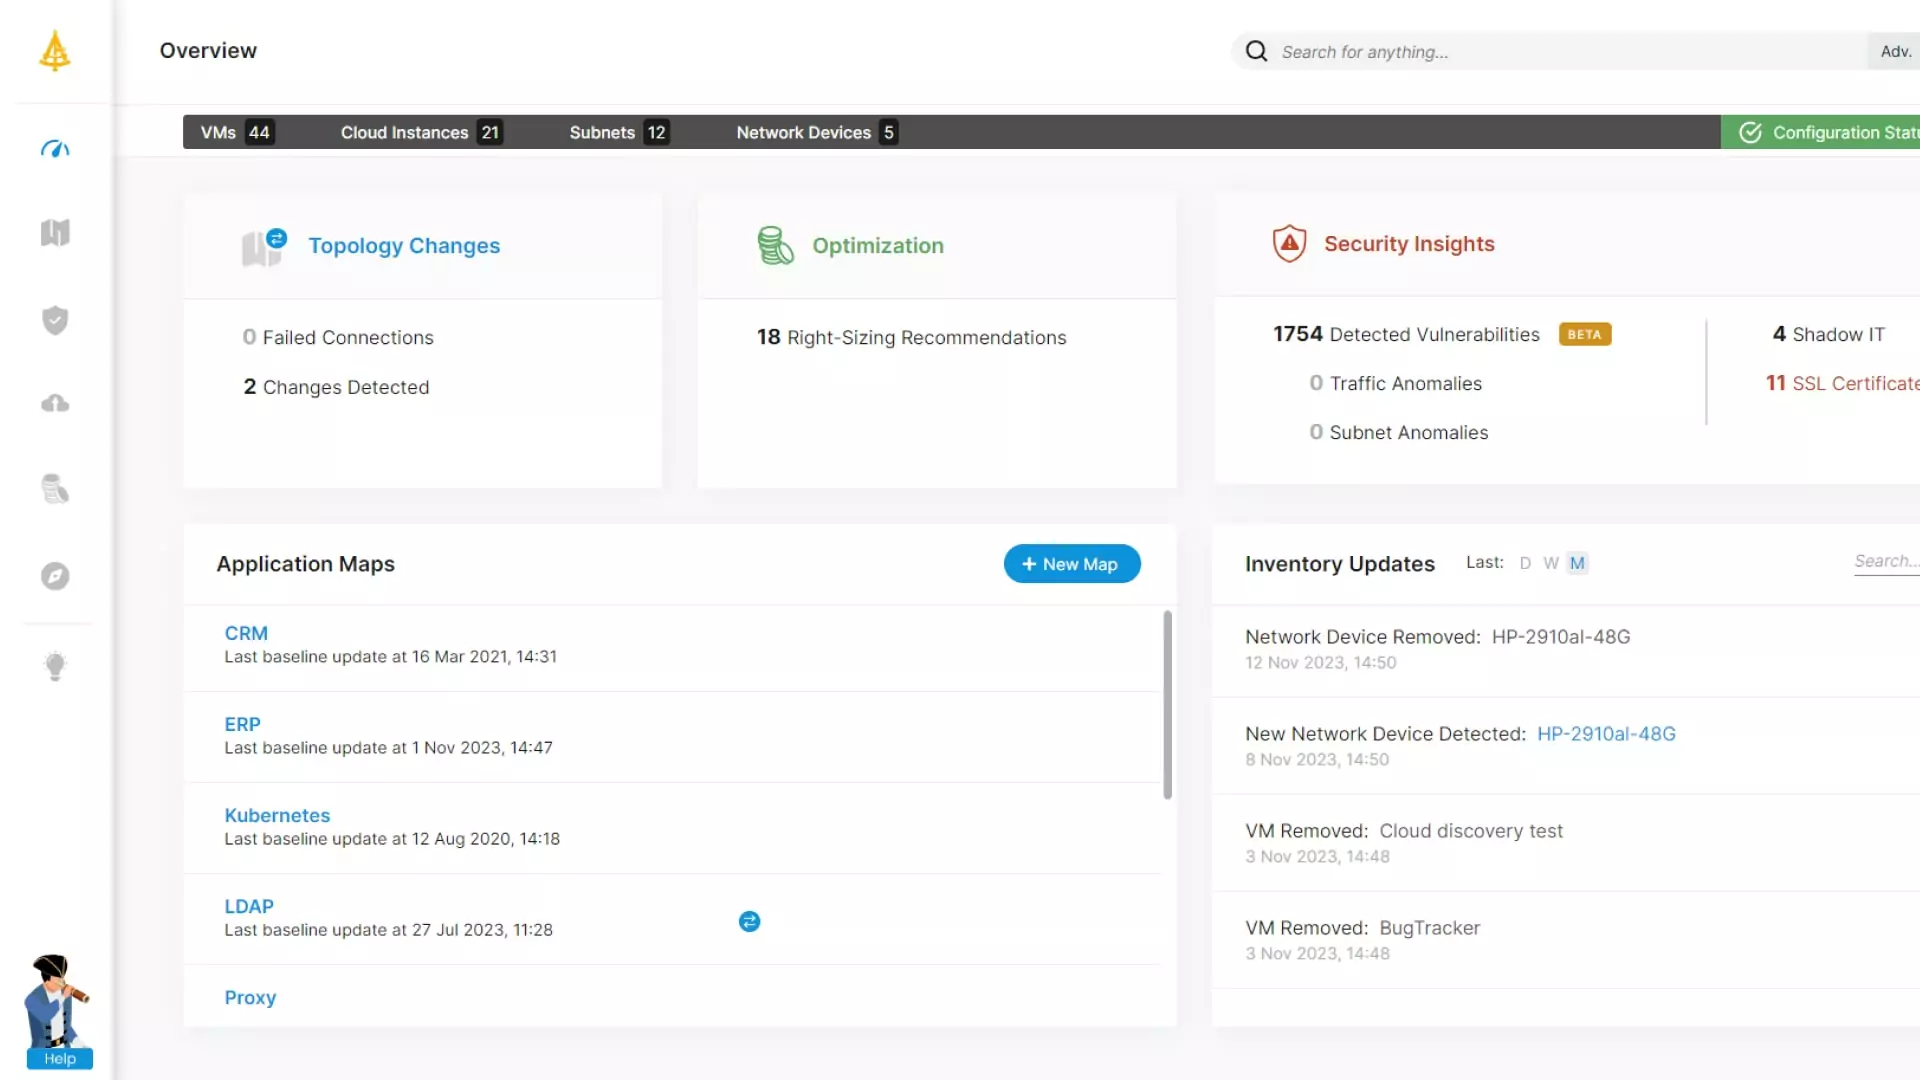Open the CRM application map

tap(246, 633)
